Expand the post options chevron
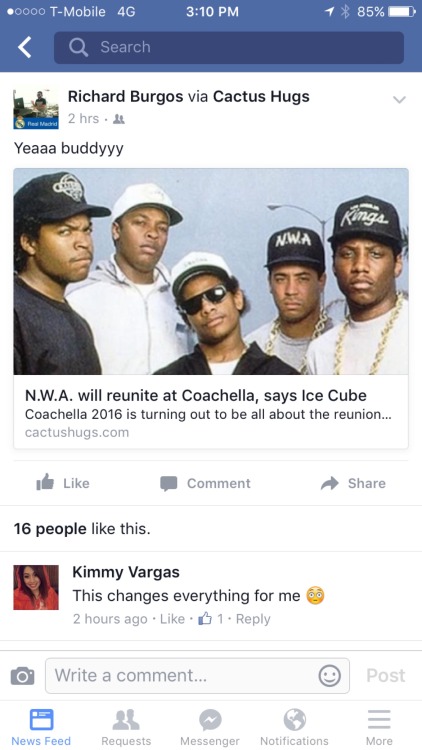The image size is (422, 750). click(x=399, y=99)
